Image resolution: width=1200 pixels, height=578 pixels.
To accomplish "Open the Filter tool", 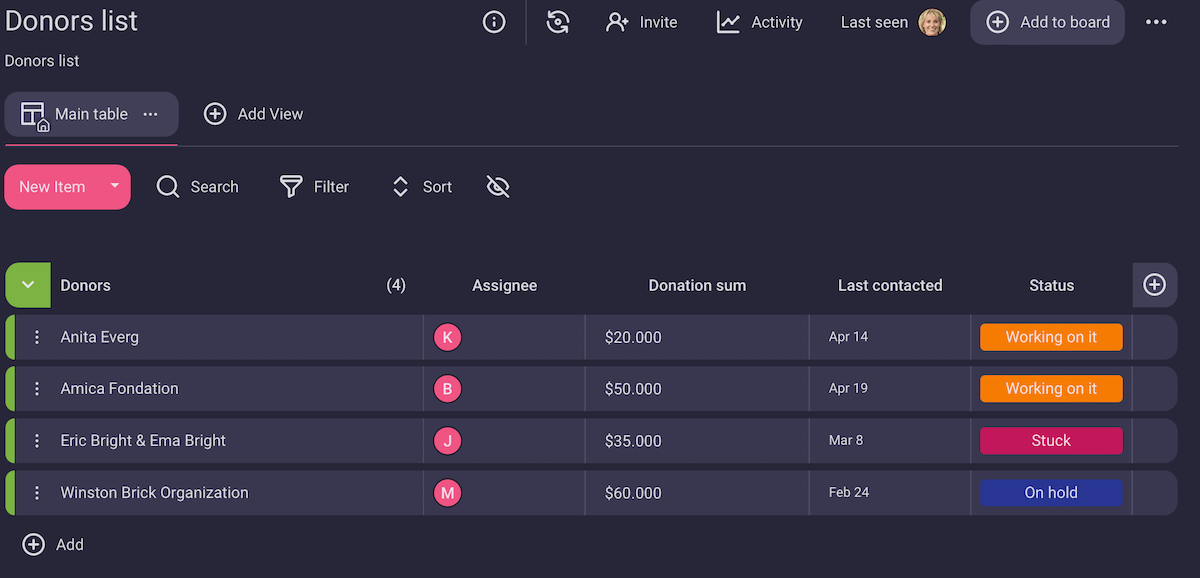I will click(315, 187).
